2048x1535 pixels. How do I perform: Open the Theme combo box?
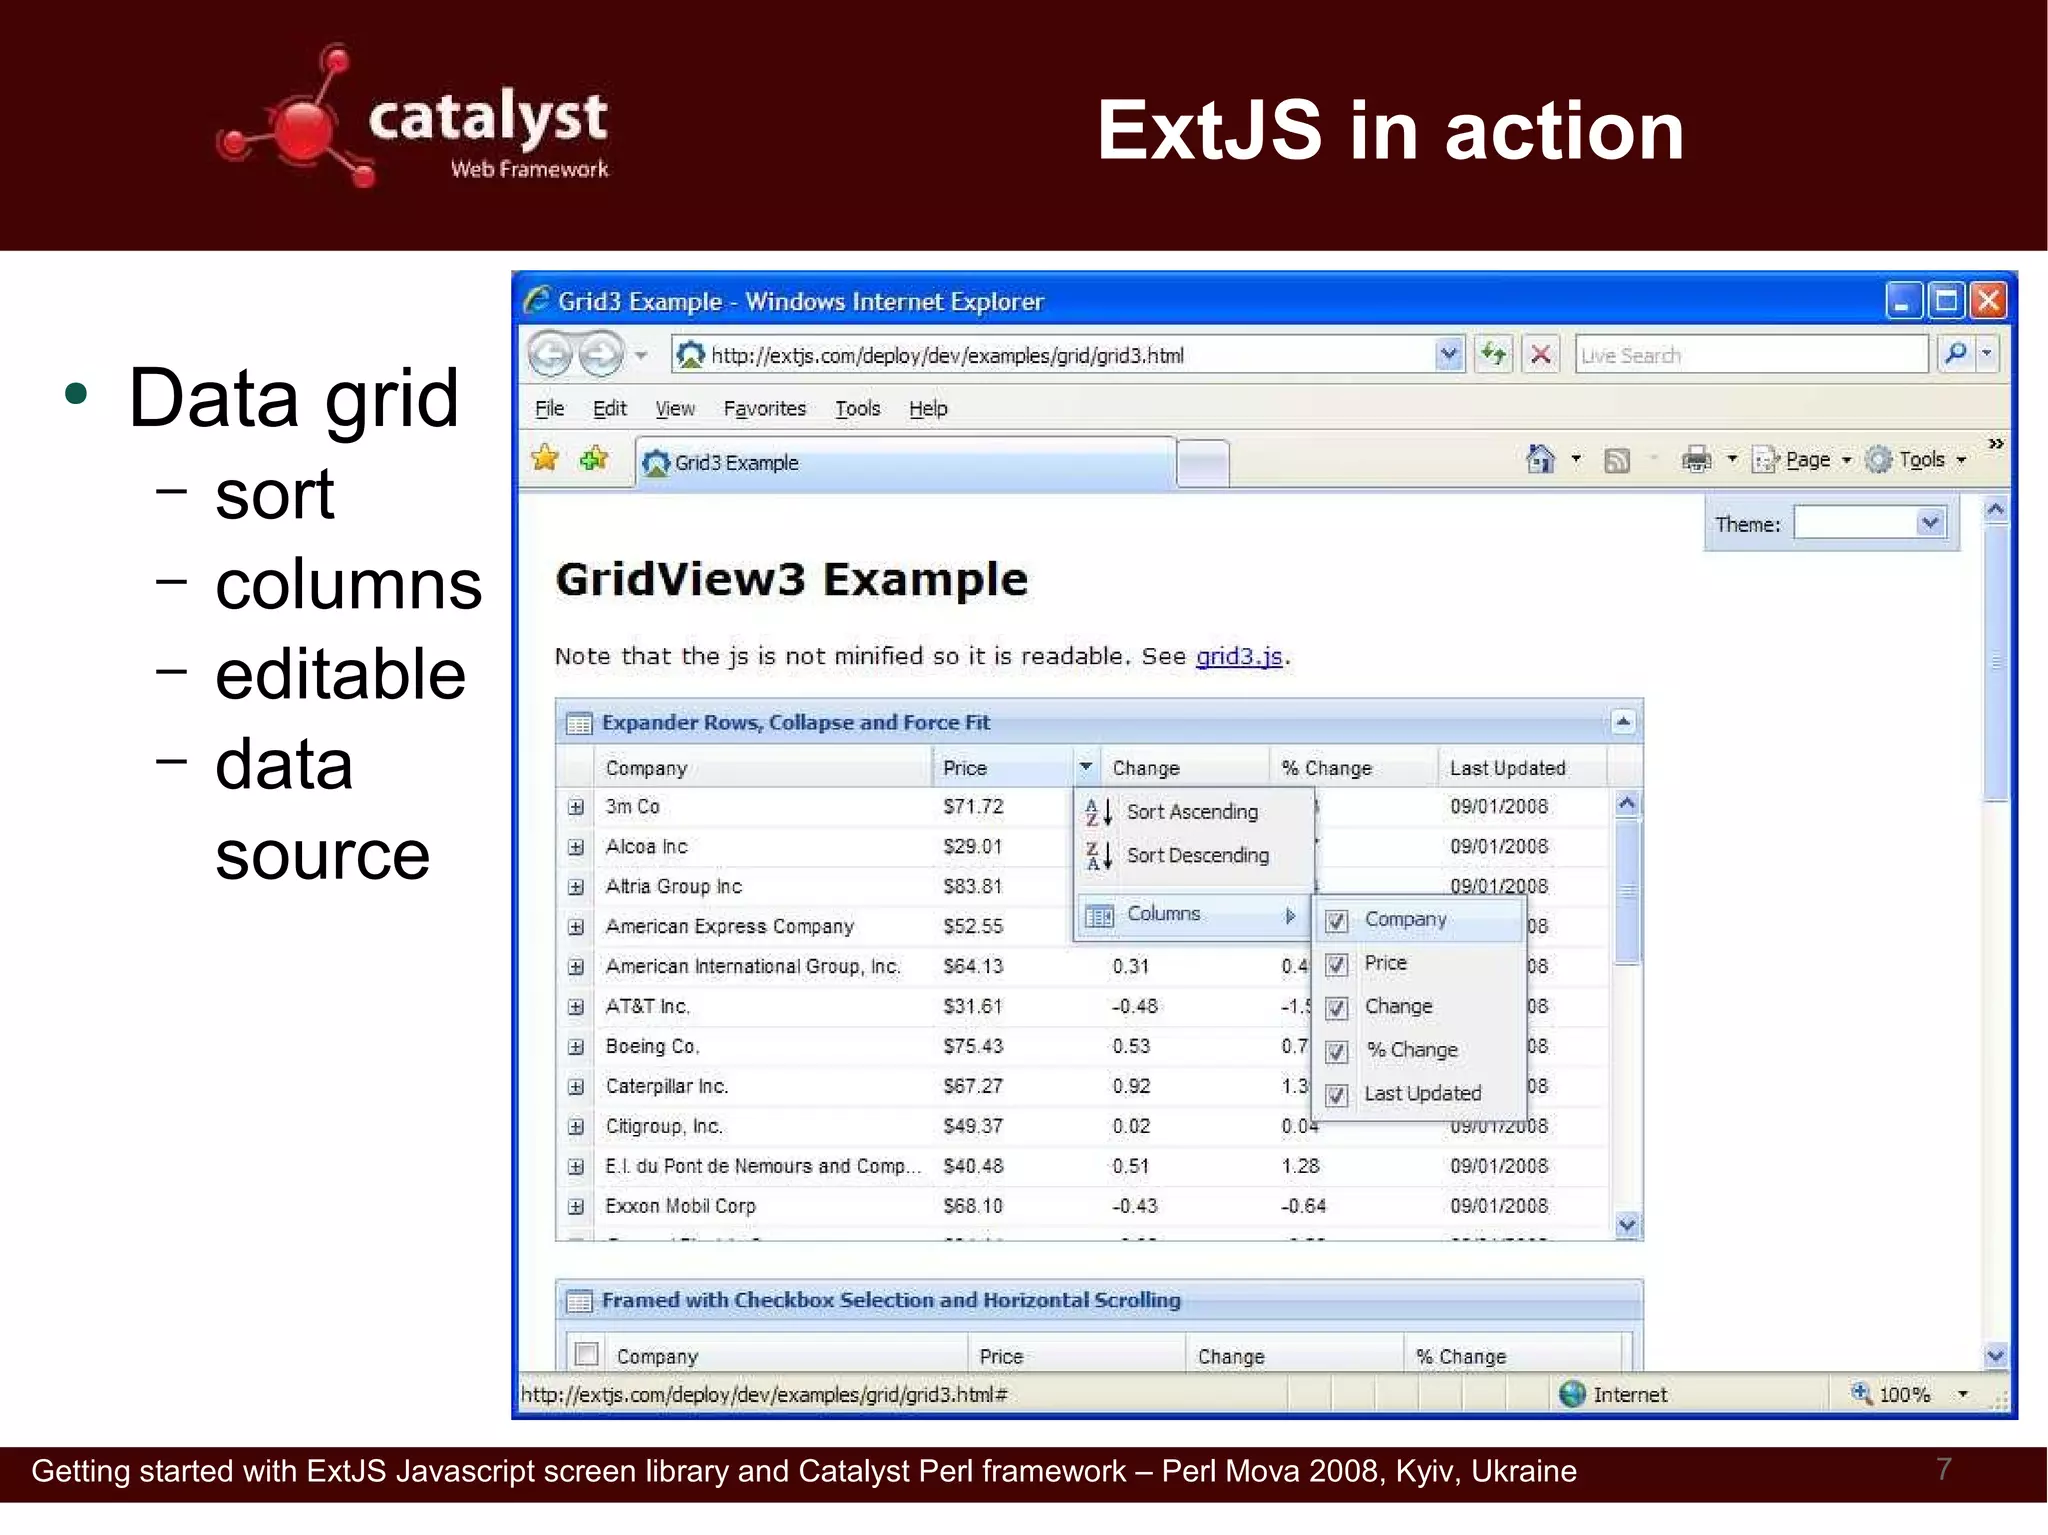1930,523
